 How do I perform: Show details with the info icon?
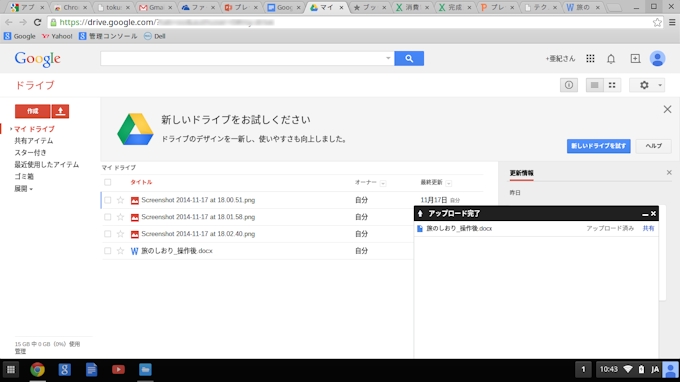click(x=569, y=85)
